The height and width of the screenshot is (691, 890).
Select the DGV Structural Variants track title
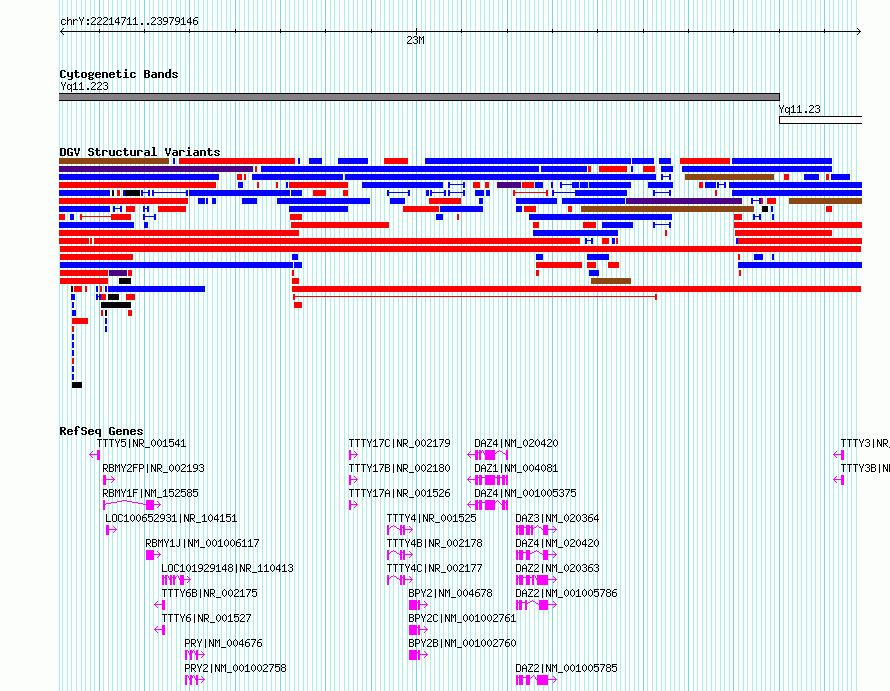(x=140, y=152)
